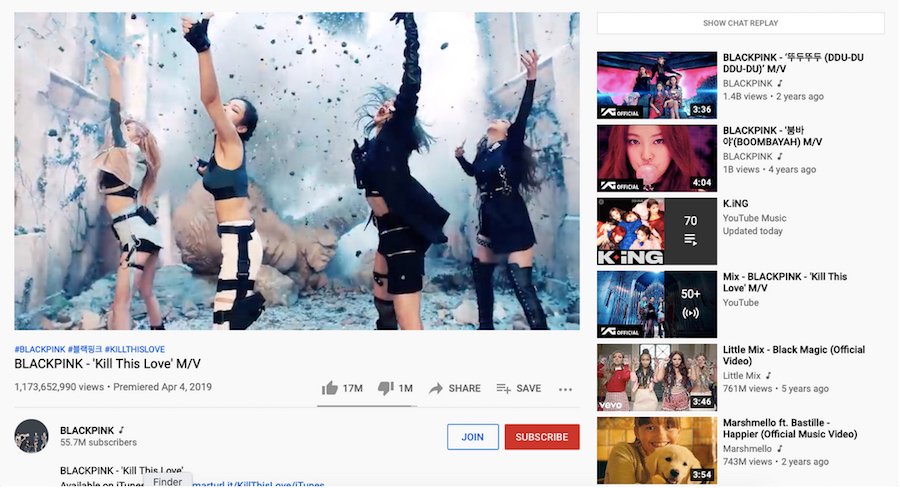Click the K.iNG playlist title
900x488 pixels.
coord(735,203)
